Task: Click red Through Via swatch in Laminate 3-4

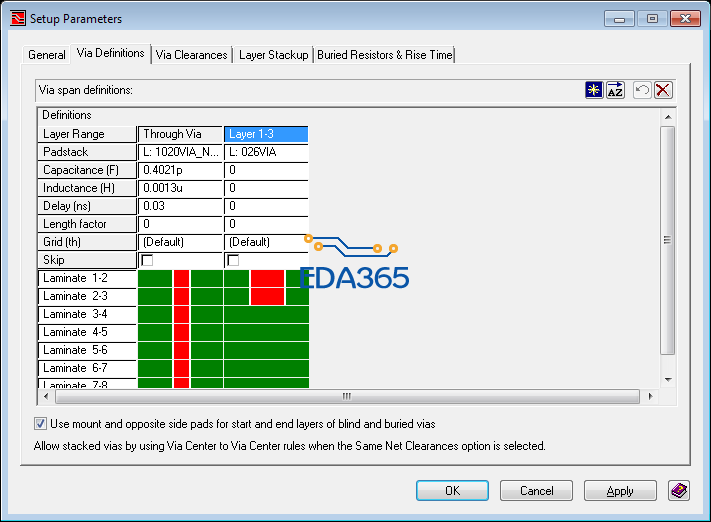Action: pyautogui.click(x=181, y=314)
